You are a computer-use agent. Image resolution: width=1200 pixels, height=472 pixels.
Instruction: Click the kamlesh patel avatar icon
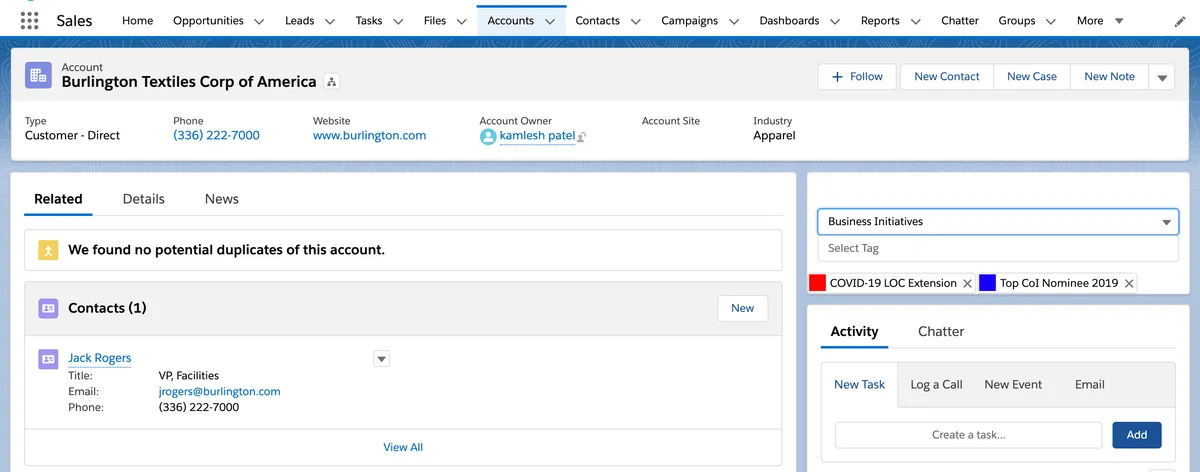(x=488, y=136)
